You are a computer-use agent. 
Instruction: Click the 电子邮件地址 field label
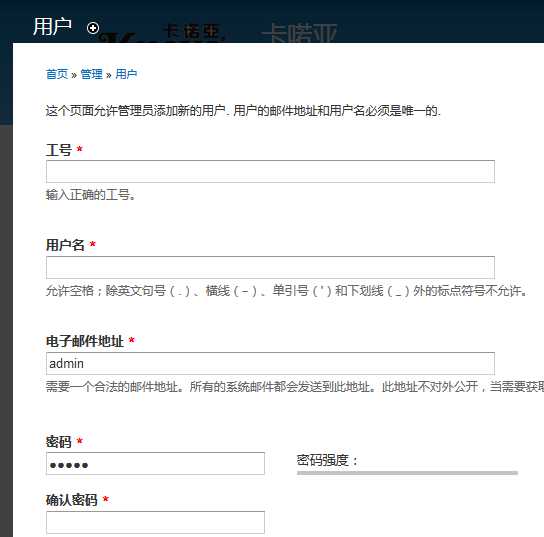(85, 341)
